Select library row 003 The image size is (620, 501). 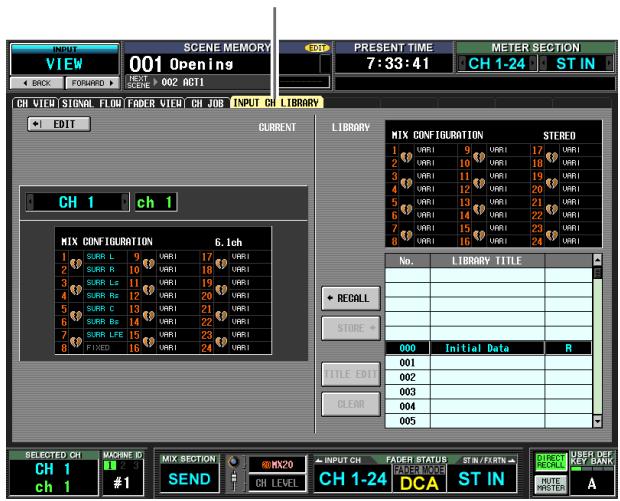click(488, 392)
